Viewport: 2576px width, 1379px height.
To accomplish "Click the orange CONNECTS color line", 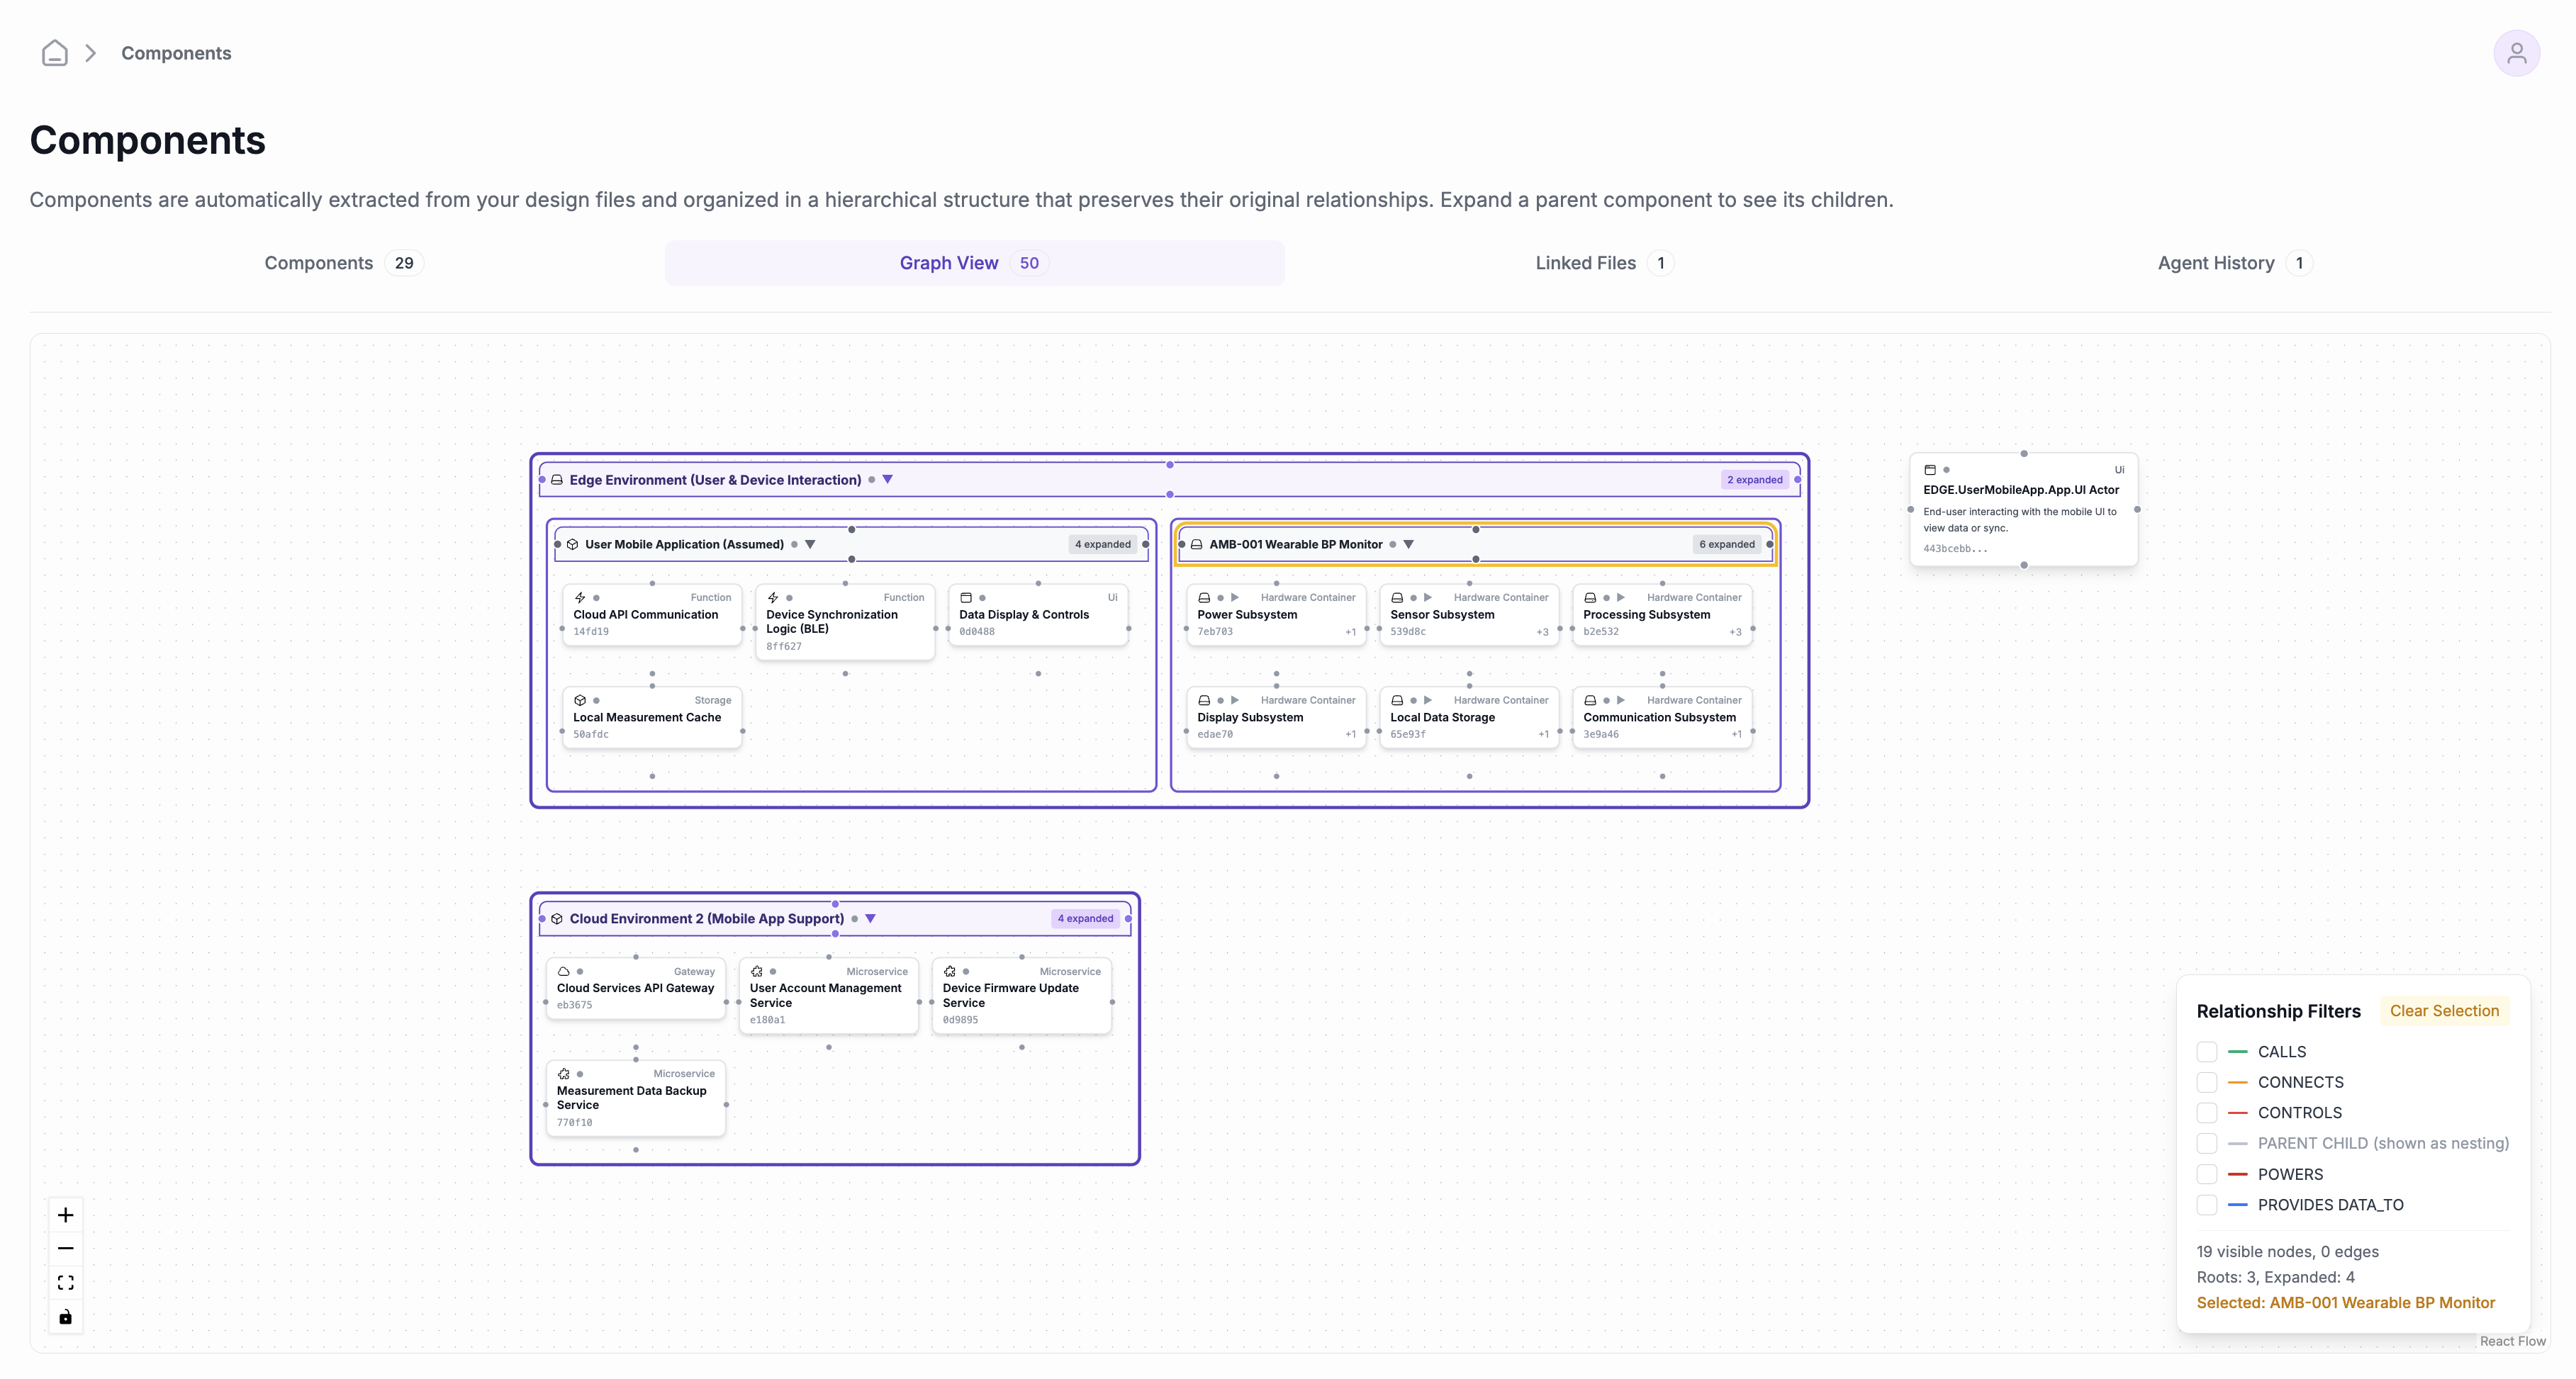I will coord(2238,1083).
